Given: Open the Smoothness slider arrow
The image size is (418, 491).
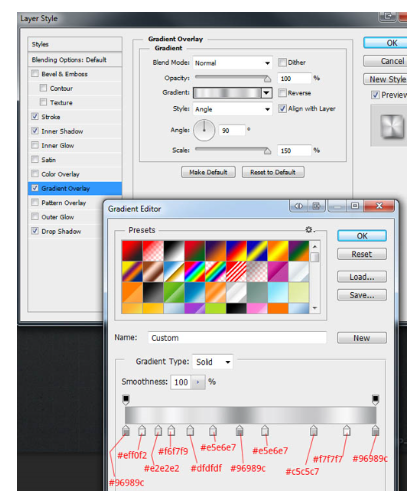Looking at the screenshot, I should 198,382.
